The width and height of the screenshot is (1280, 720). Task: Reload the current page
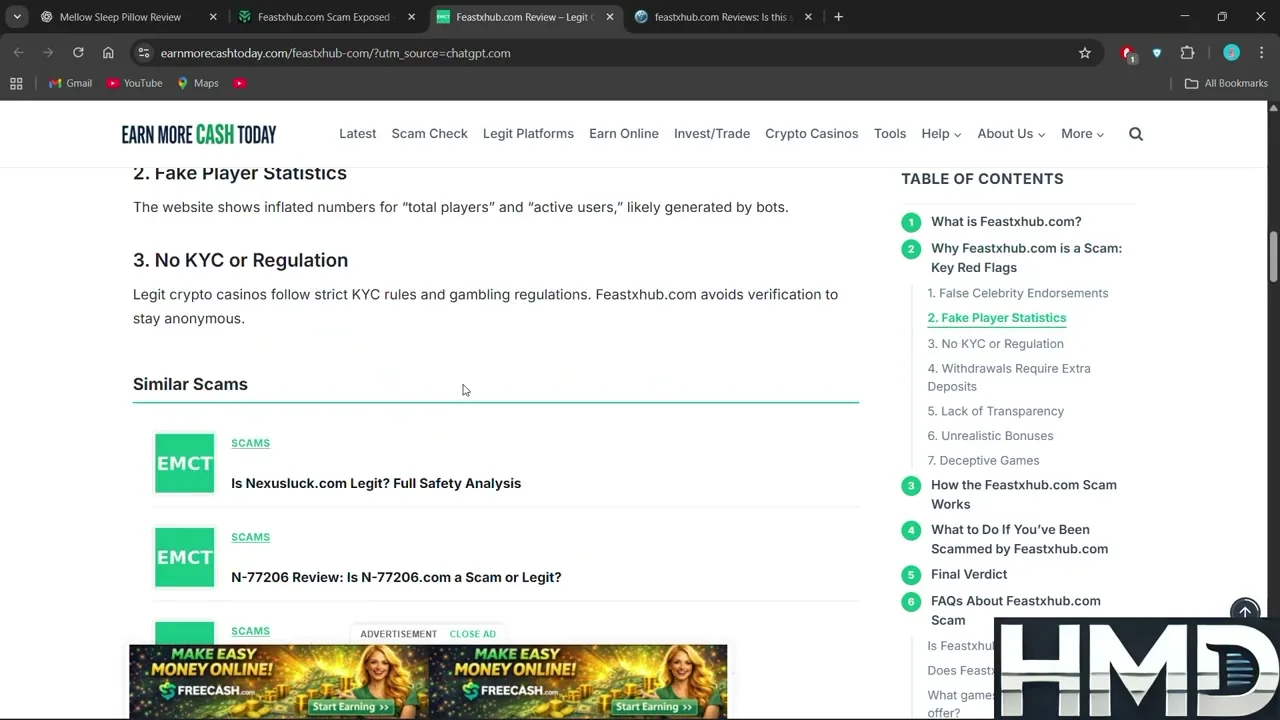coord(78,53)
